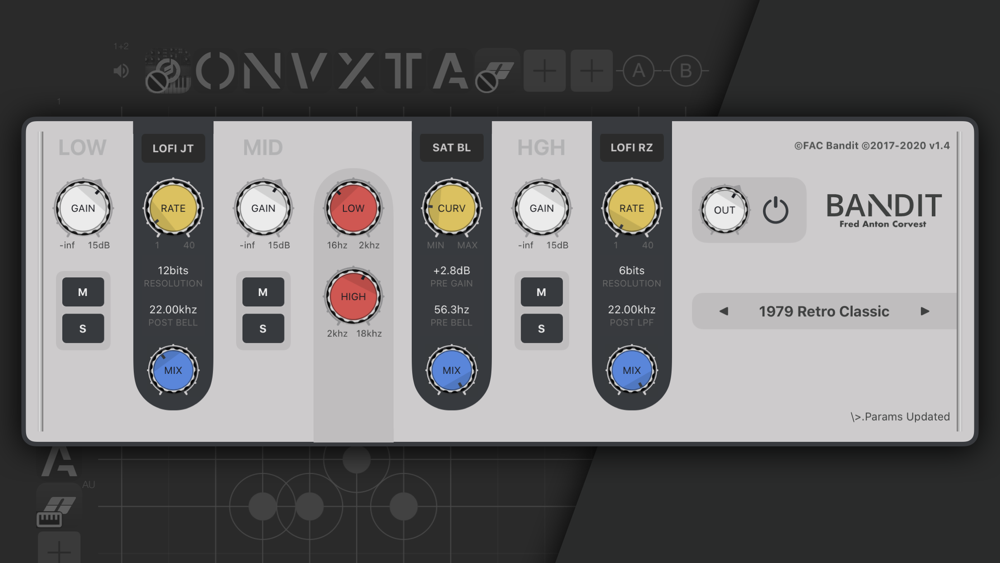The image size is (1000, 563).
Task: Open the LOFI RZ effect selector
Action: tap(631, 147)
